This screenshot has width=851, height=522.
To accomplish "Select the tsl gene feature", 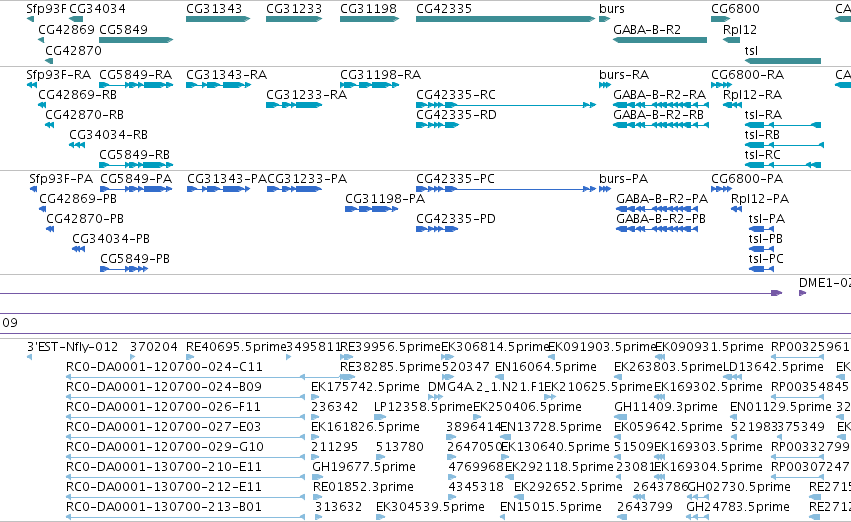I will point(783,61).
